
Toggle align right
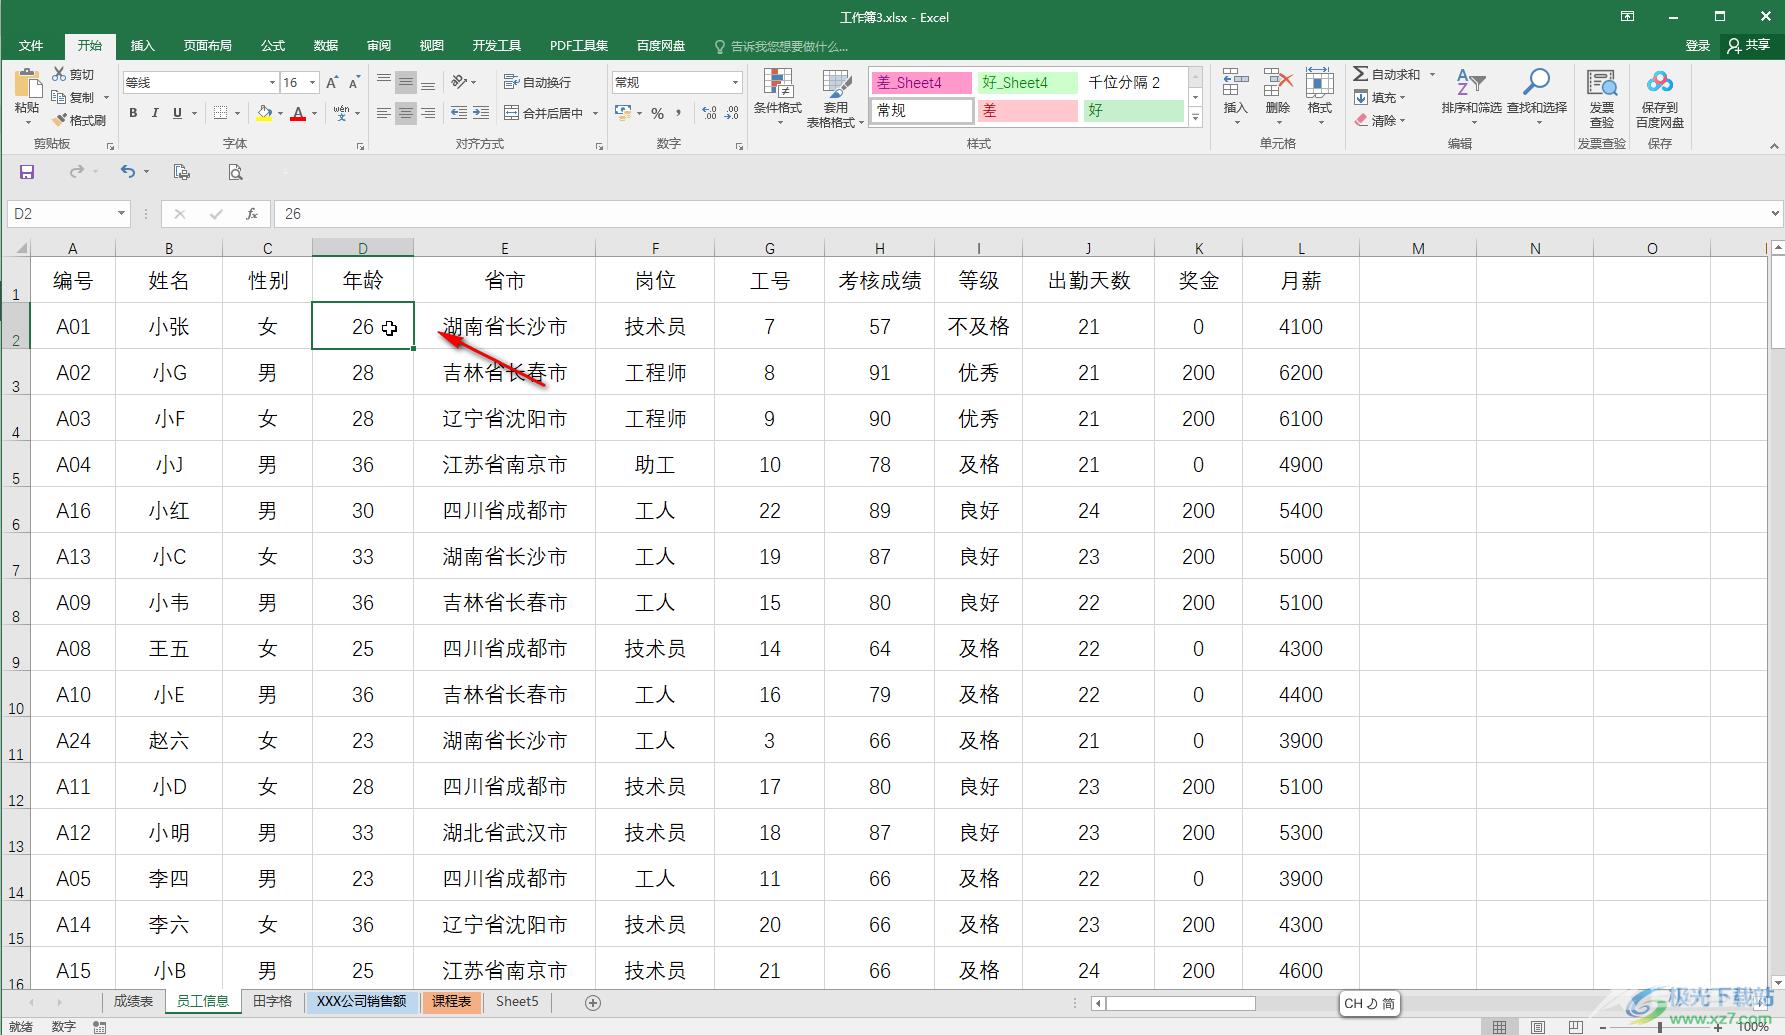(428, 113)
